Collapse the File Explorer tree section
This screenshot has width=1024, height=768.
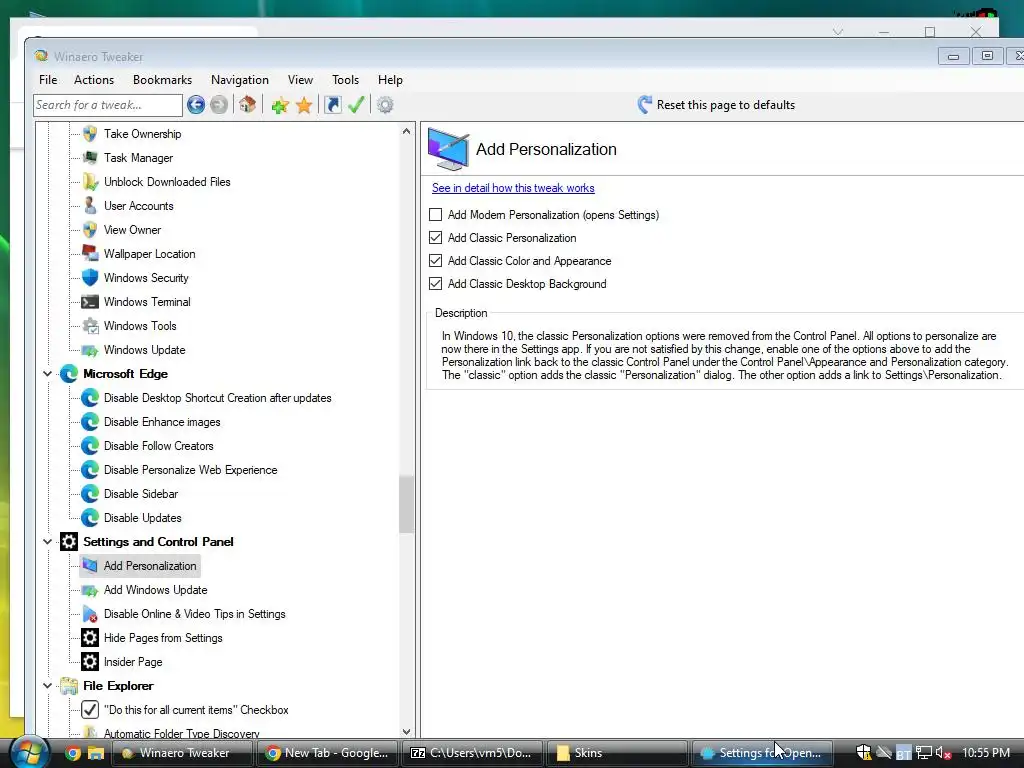pos(48,686)
